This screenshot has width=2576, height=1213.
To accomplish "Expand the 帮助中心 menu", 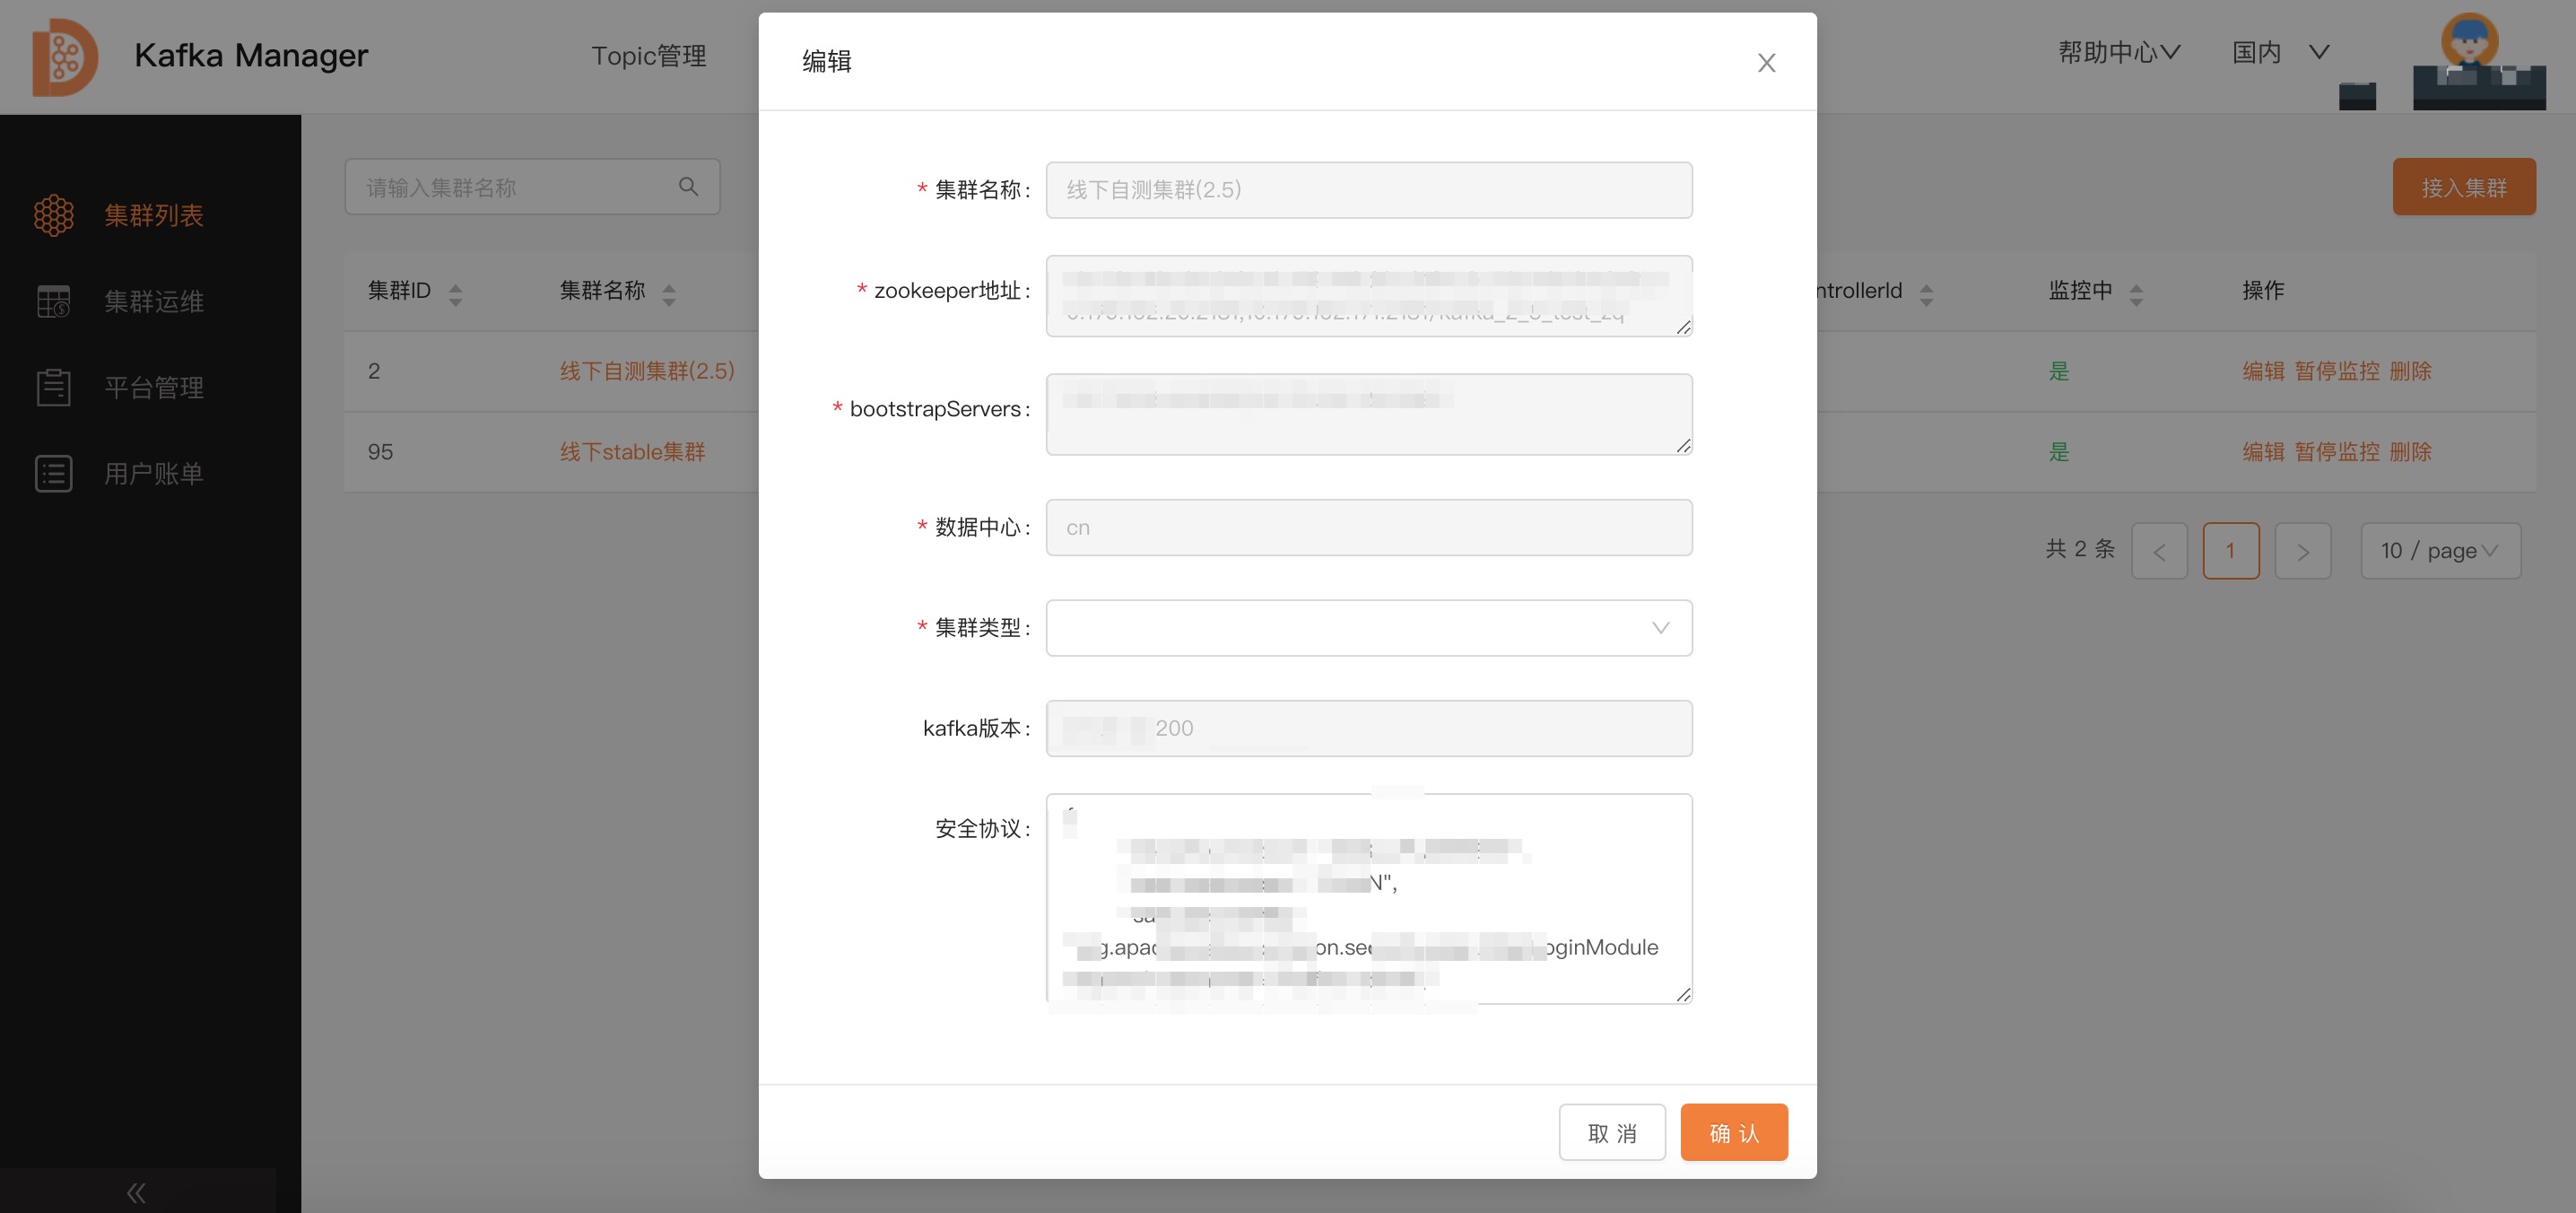I will click(2118, 52).
